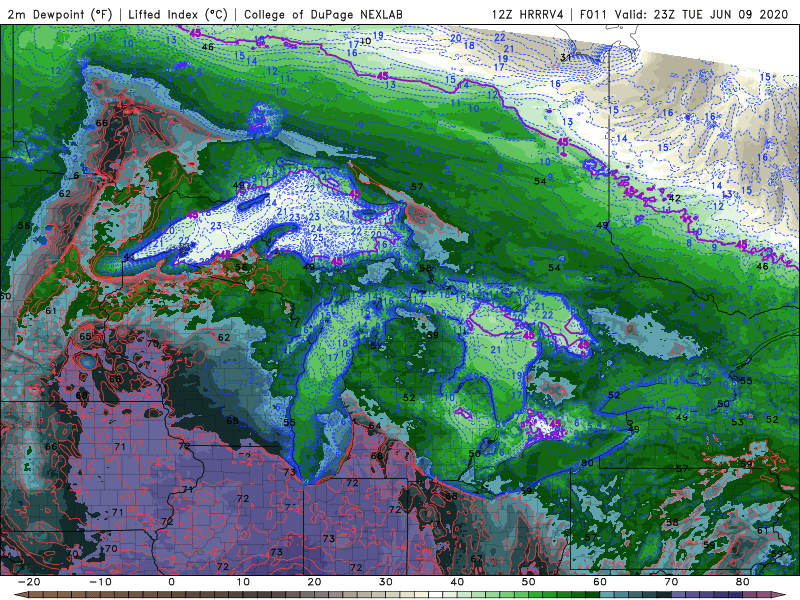Viewport: 800px width, 600px height.
Task: Click the 70 label on the color scale
Action: pos(671,582)
